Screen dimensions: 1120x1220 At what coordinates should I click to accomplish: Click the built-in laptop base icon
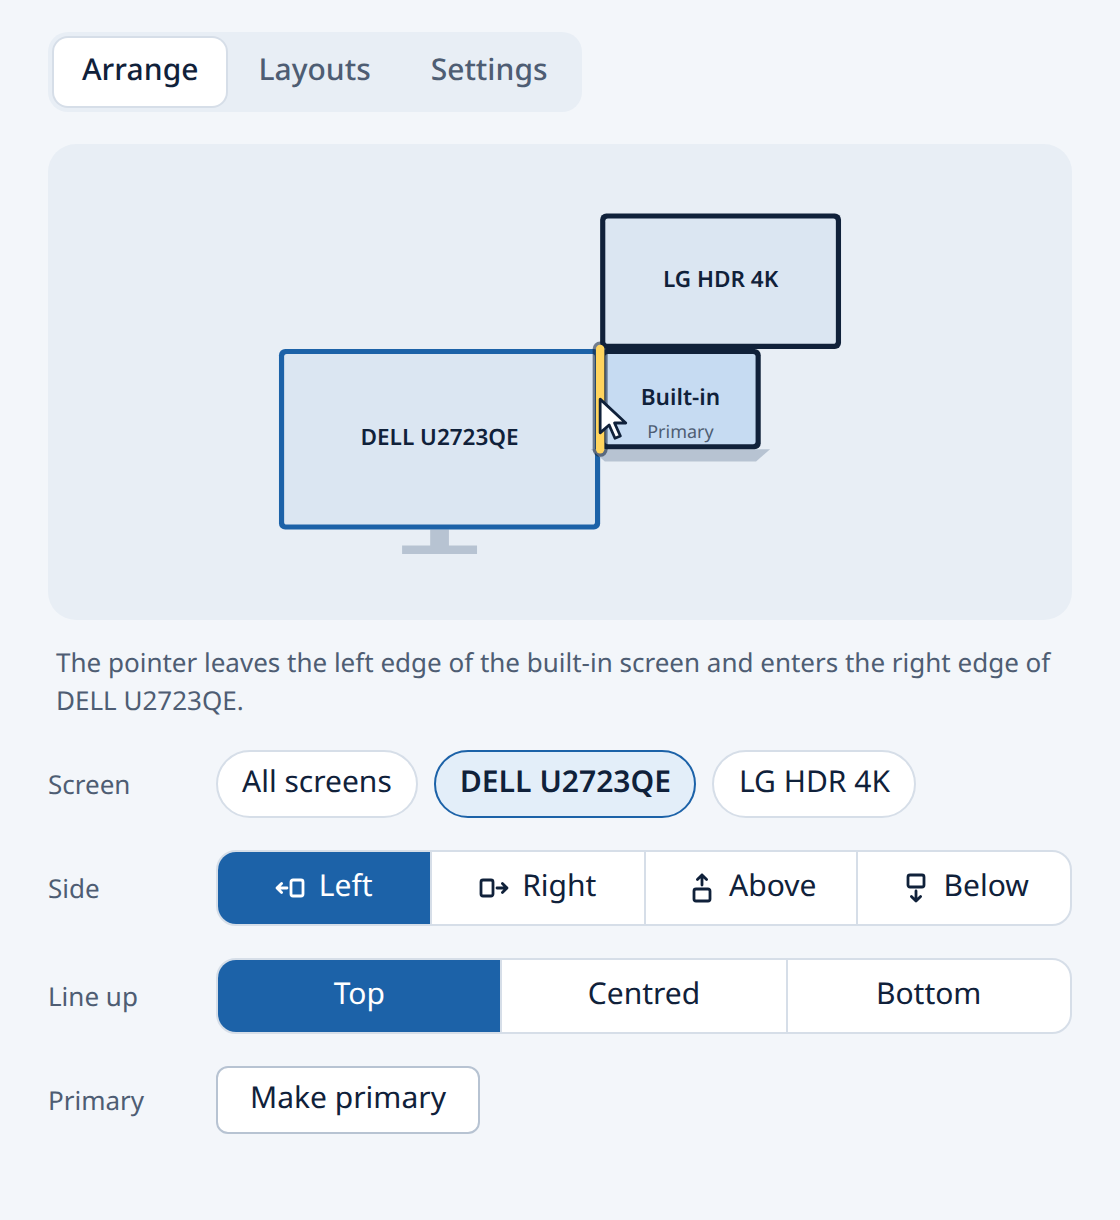685,456
